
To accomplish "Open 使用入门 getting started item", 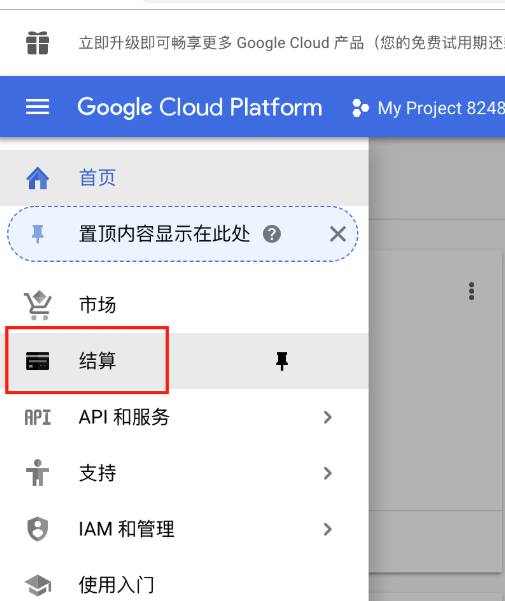I will click(184, 585).
